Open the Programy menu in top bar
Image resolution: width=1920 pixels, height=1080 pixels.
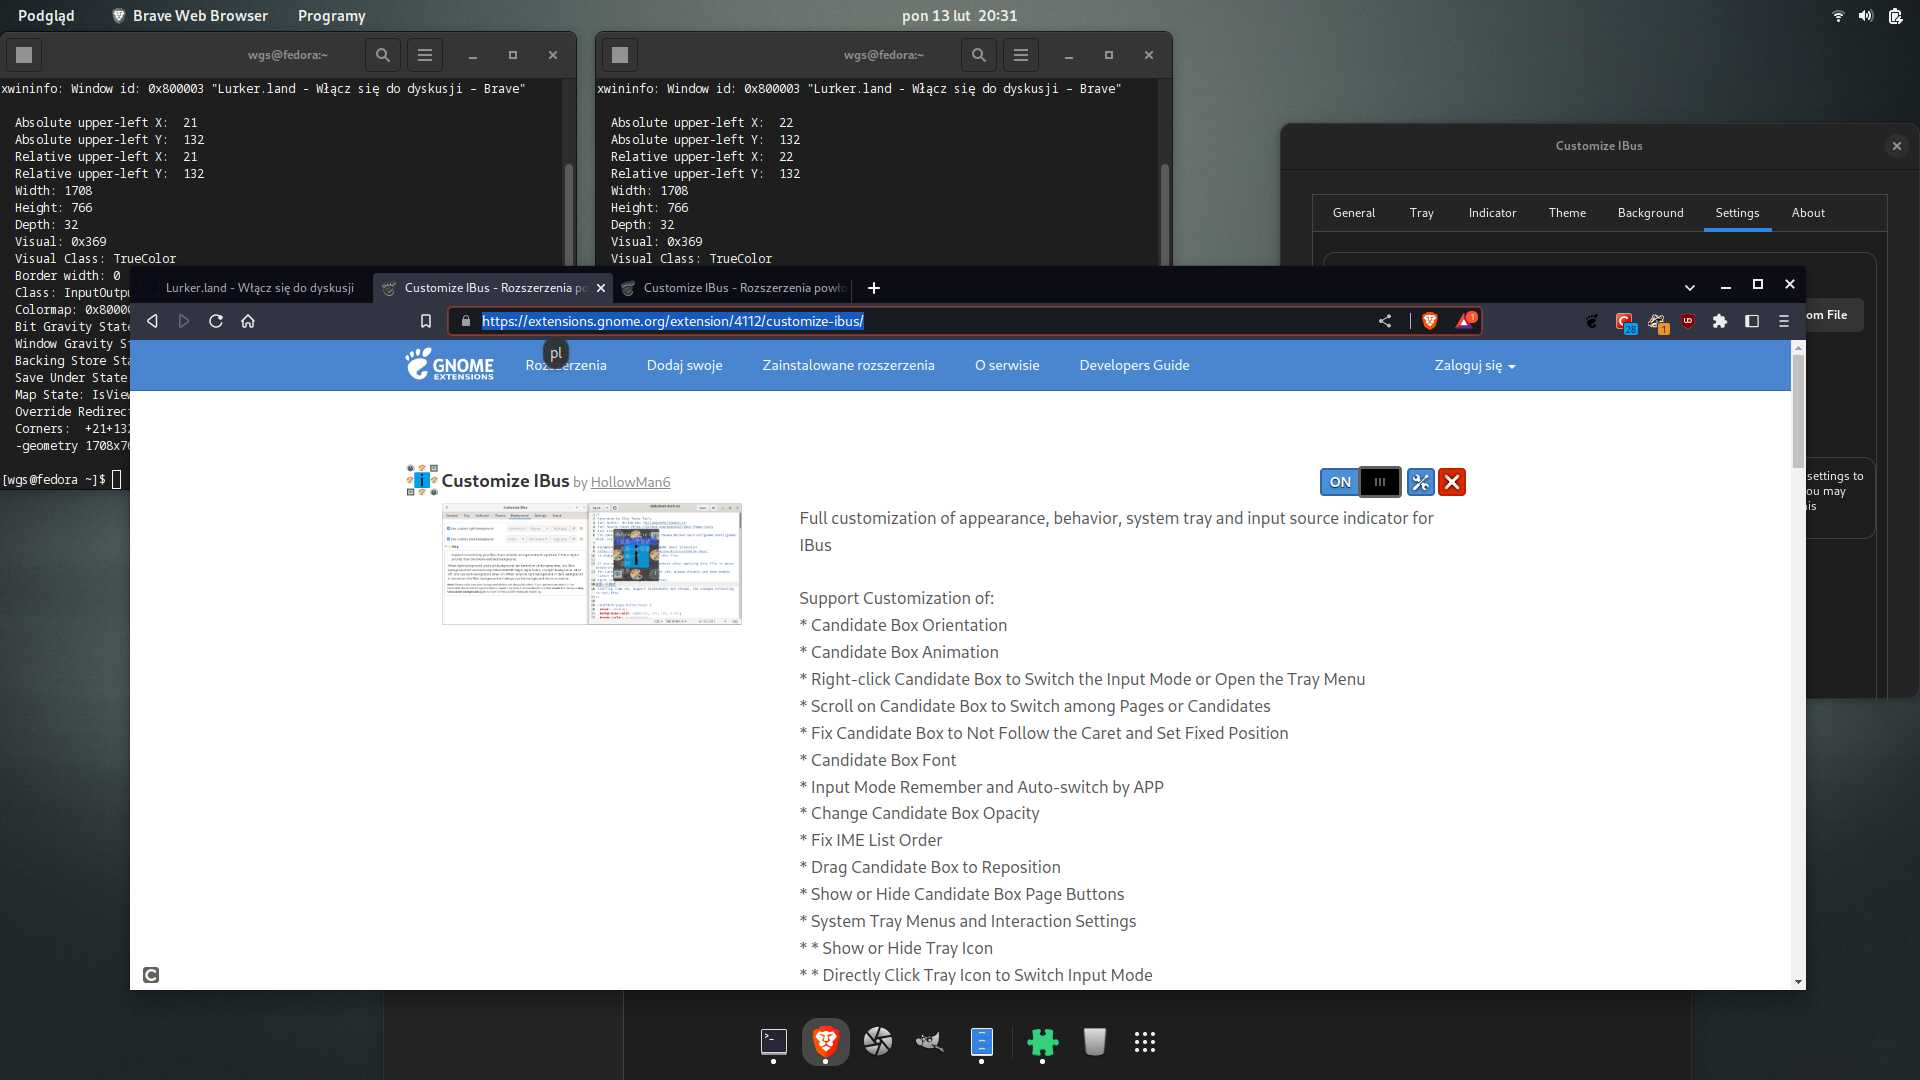click(x=331, y=16)
